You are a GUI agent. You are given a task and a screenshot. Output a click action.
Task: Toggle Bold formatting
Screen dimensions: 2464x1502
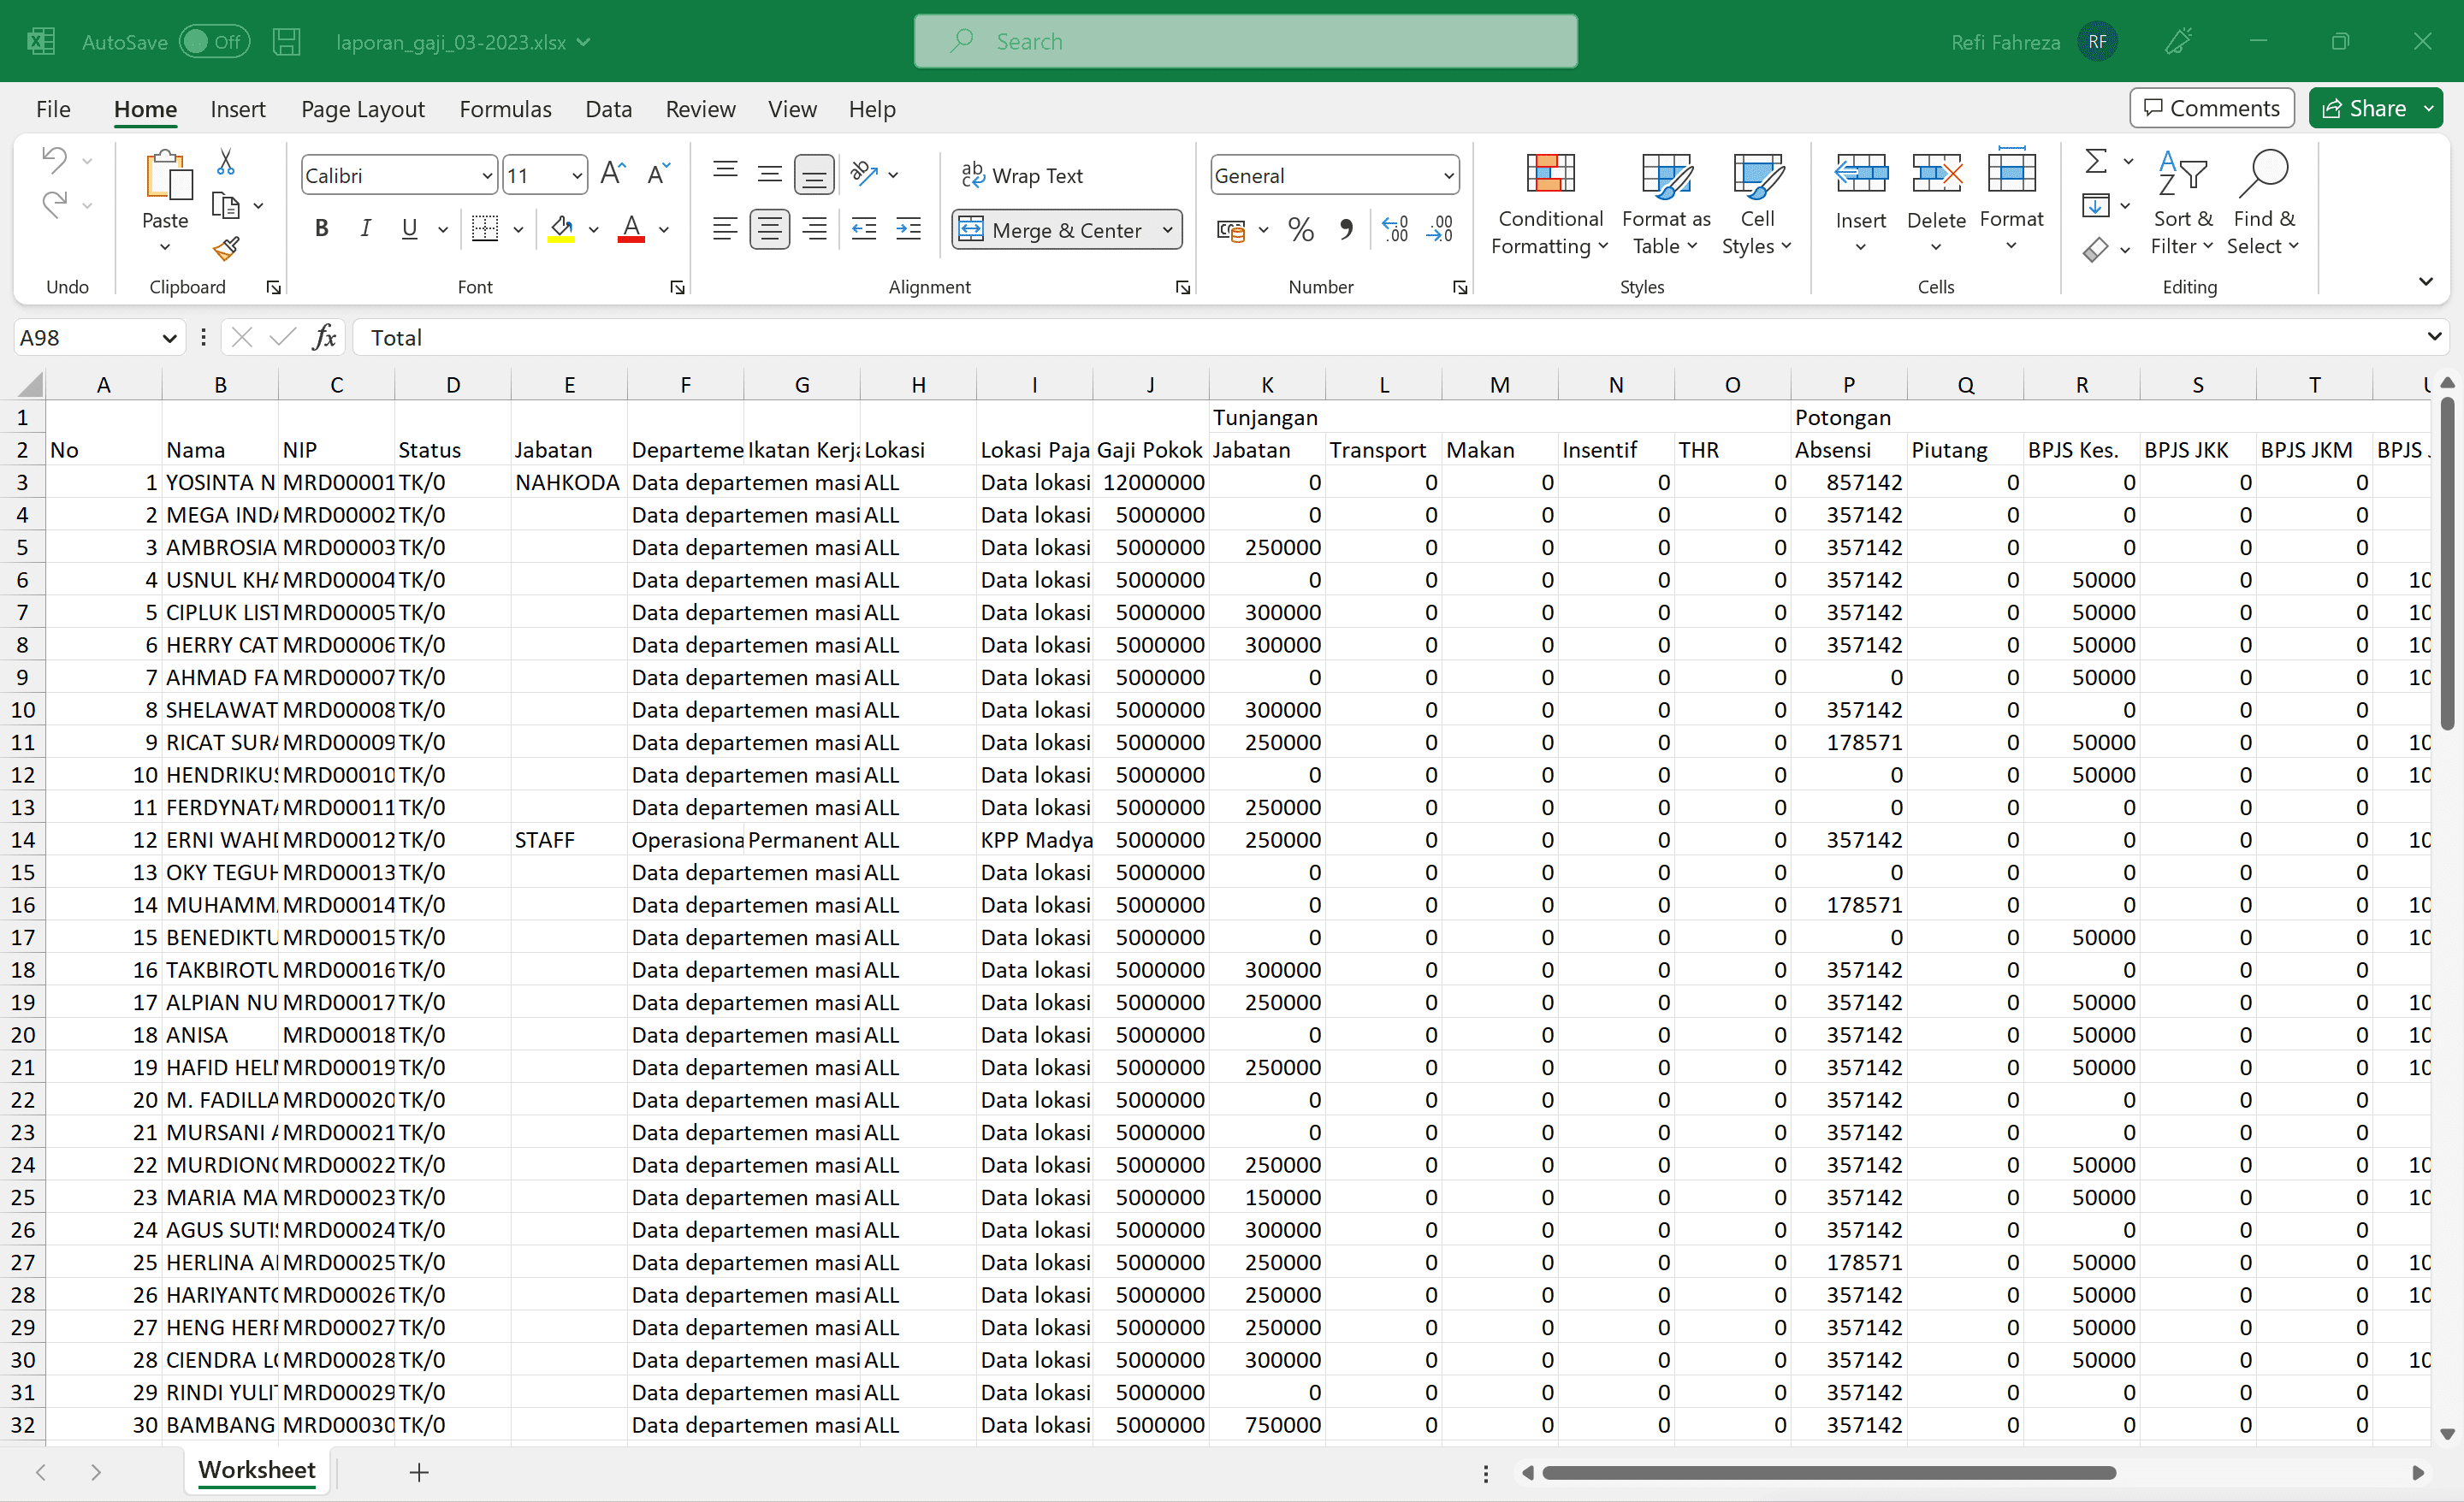point(321,230)
